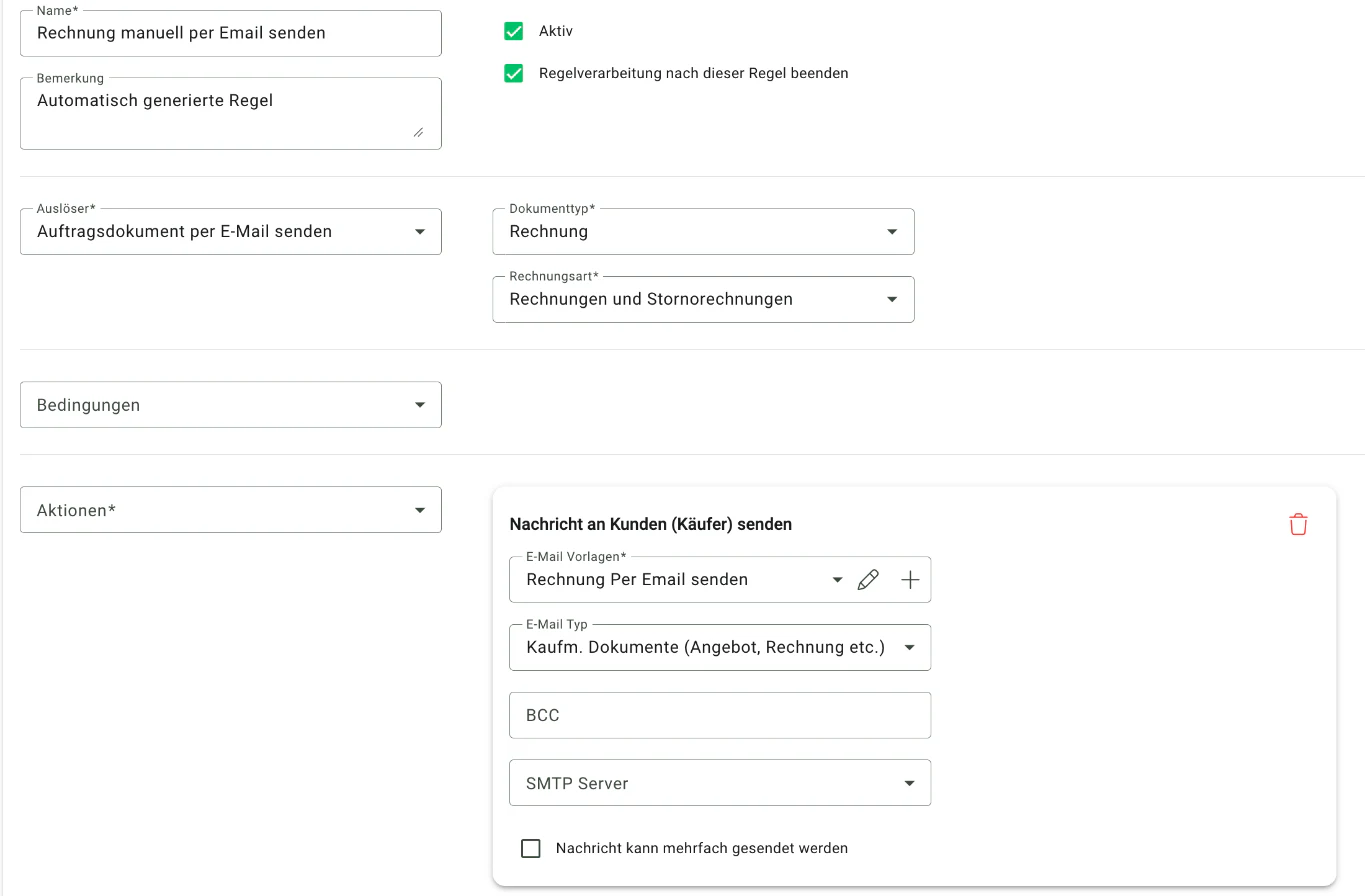Open the E-Mail Typ dropdown
Screen dimensions: 1365x896
point(720,647)
